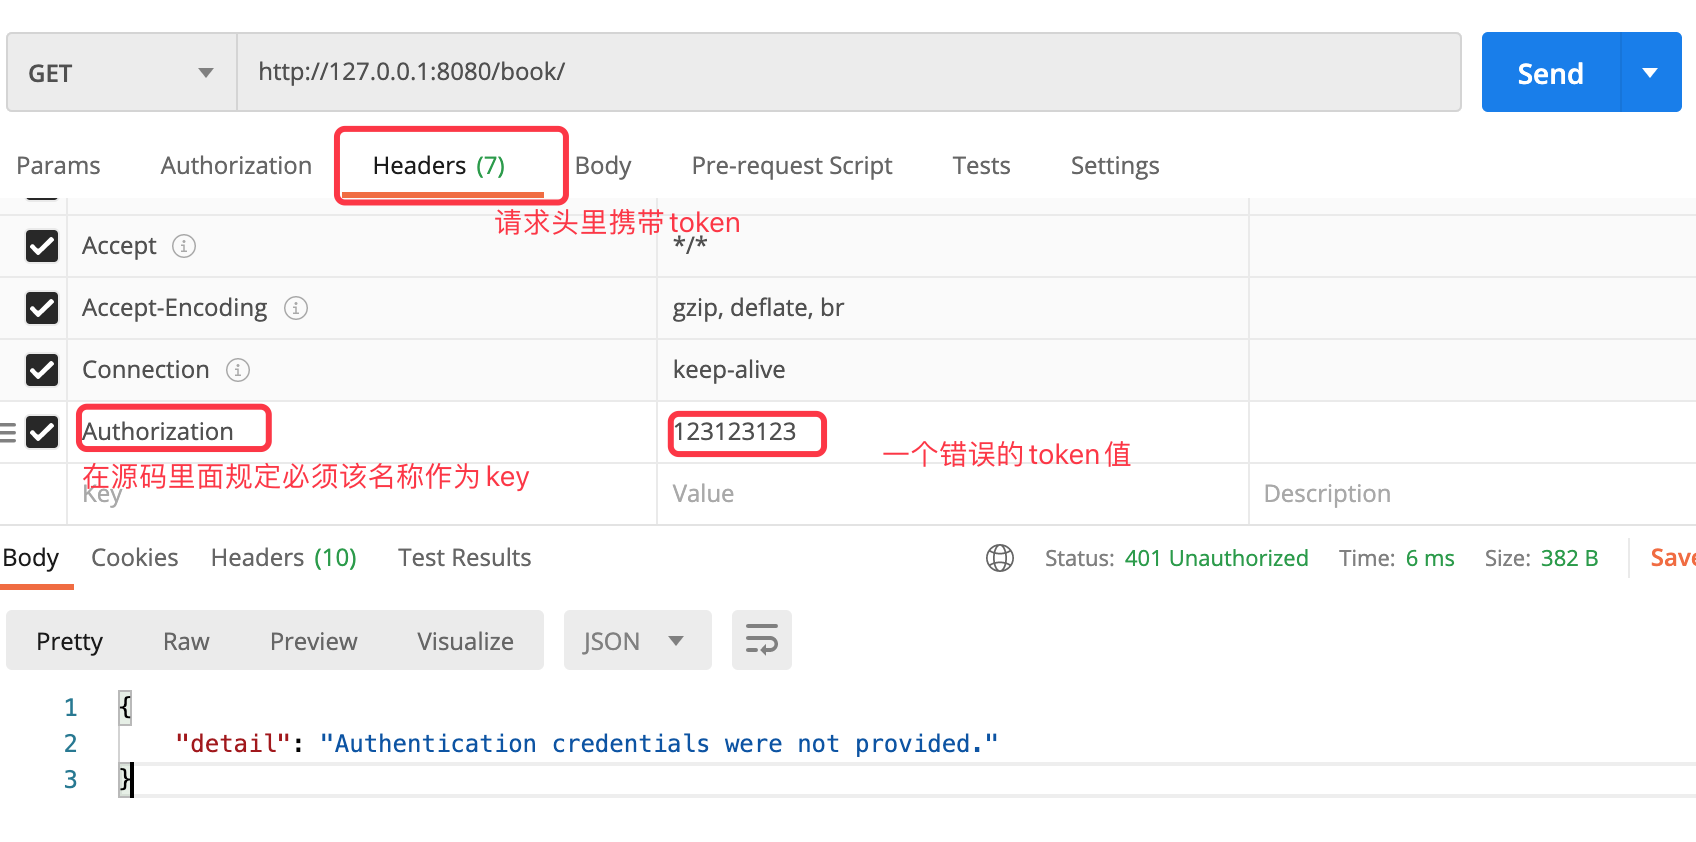The image size is (1696, 842).
Task: Switch to the Authorization request tab
Action: tap(236, 166)
